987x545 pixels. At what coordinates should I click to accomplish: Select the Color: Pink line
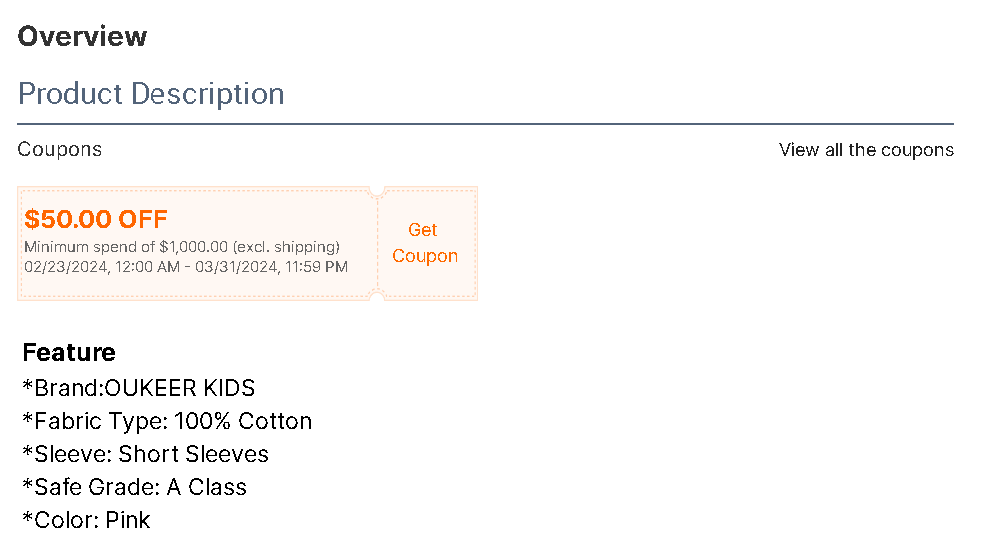point(87,520)
